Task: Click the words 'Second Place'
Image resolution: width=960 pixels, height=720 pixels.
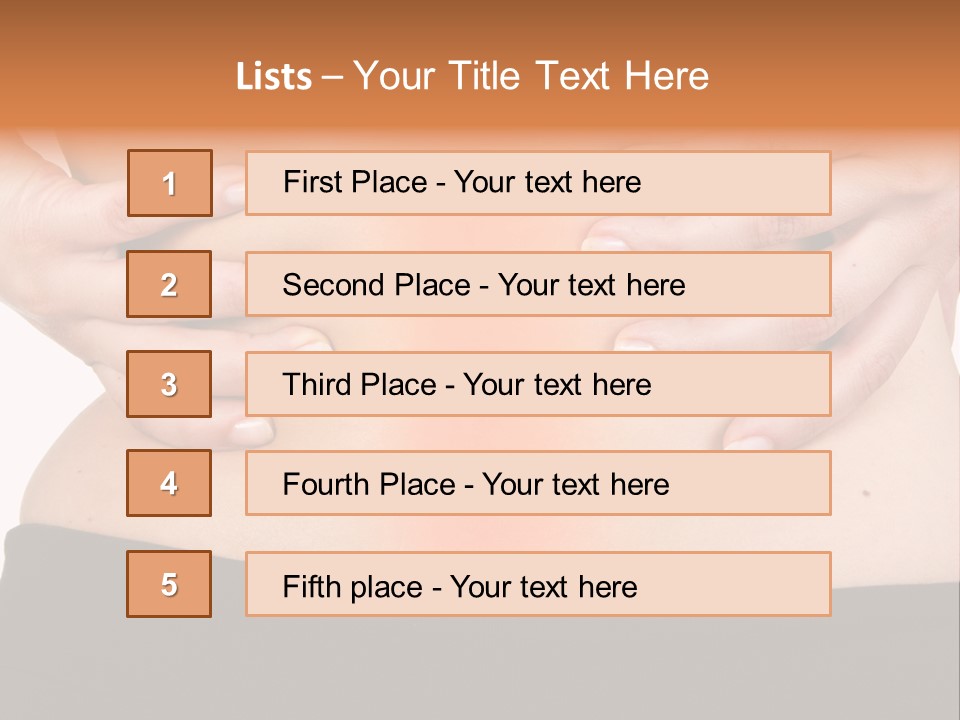Action: [x=377, y=285]
